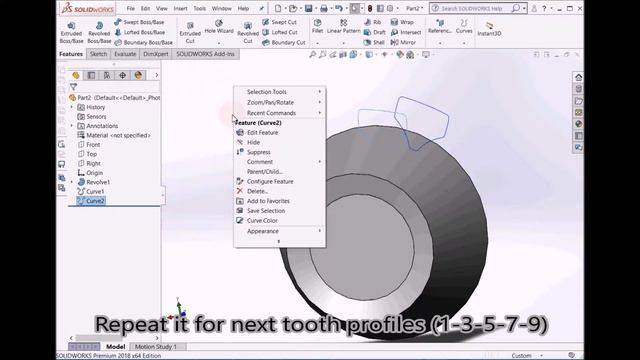The width and height of the screenshot is (640, 360).
Task: Select the Draft tool
Action: point(375,32)
